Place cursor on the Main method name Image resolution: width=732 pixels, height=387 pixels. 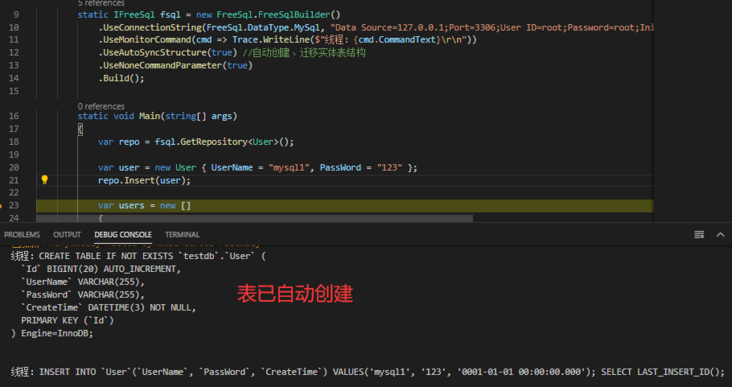pos(149,116)
